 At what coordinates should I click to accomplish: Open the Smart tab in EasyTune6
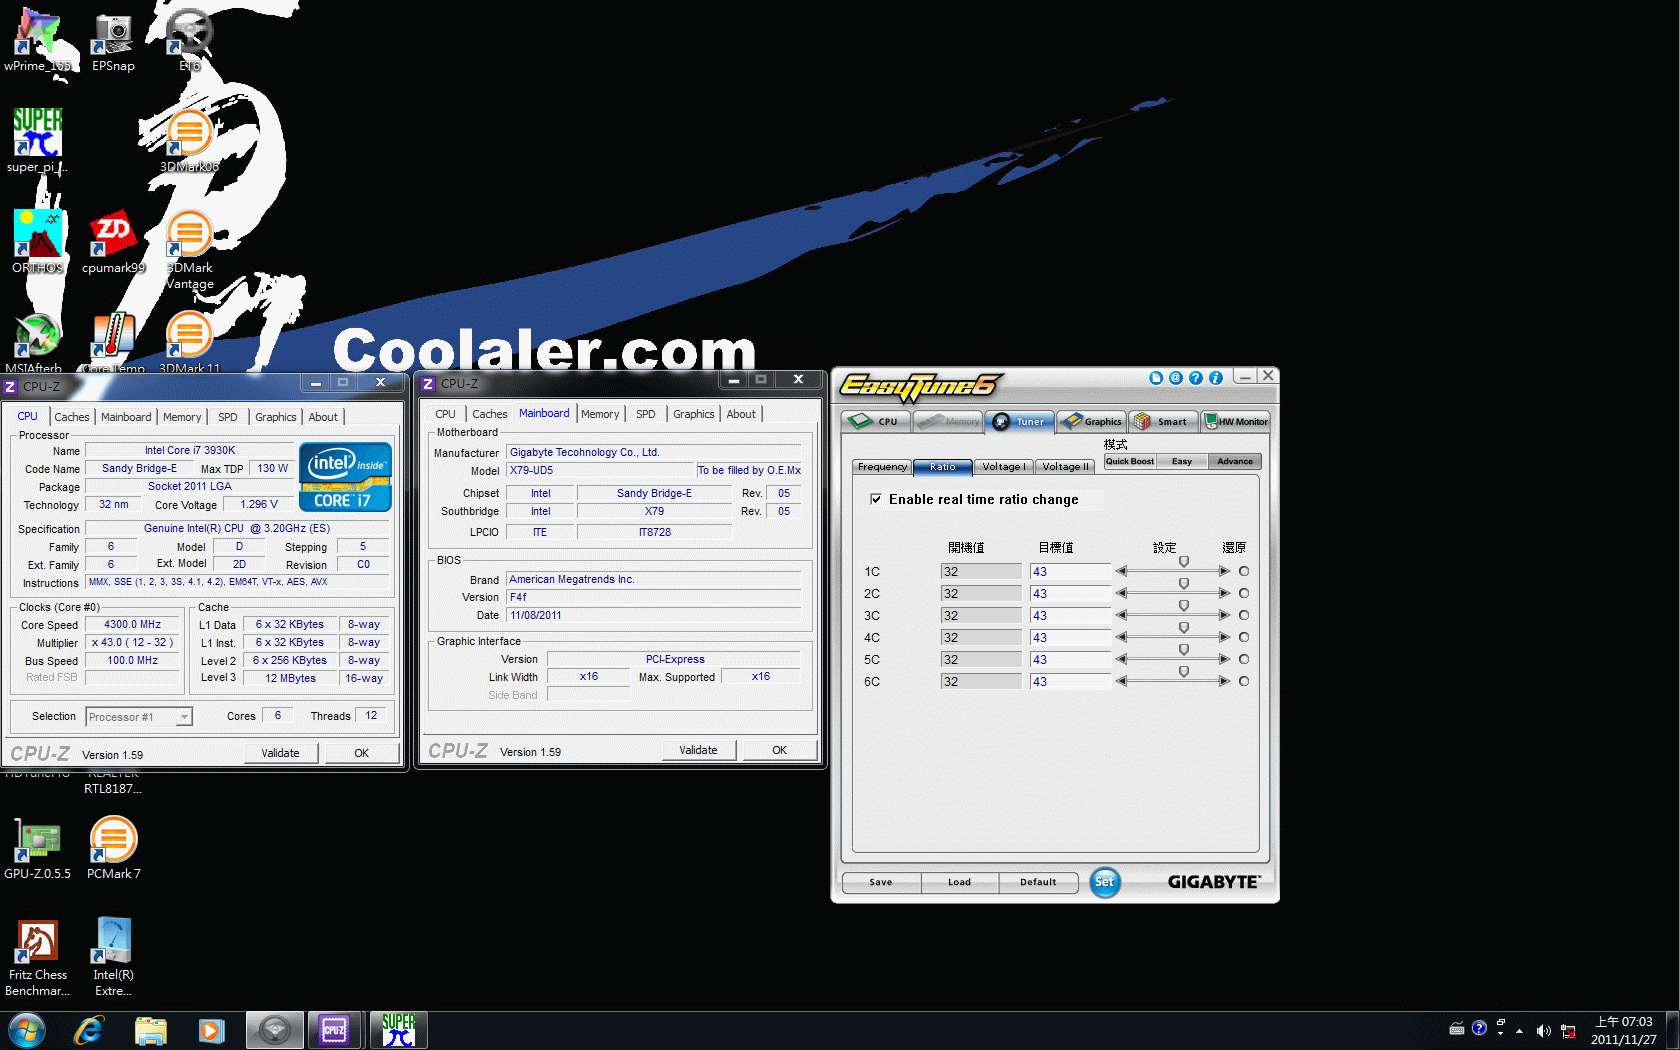1164,421
